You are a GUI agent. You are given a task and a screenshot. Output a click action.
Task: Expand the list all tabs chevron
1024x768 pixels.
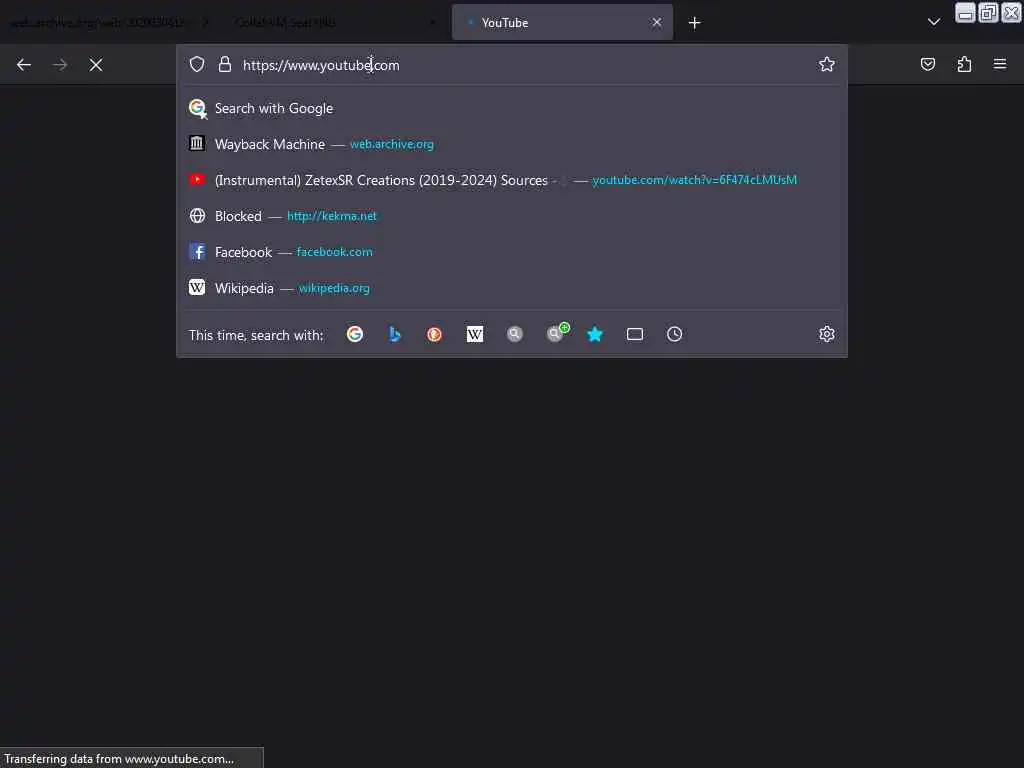tap(934, 22)
